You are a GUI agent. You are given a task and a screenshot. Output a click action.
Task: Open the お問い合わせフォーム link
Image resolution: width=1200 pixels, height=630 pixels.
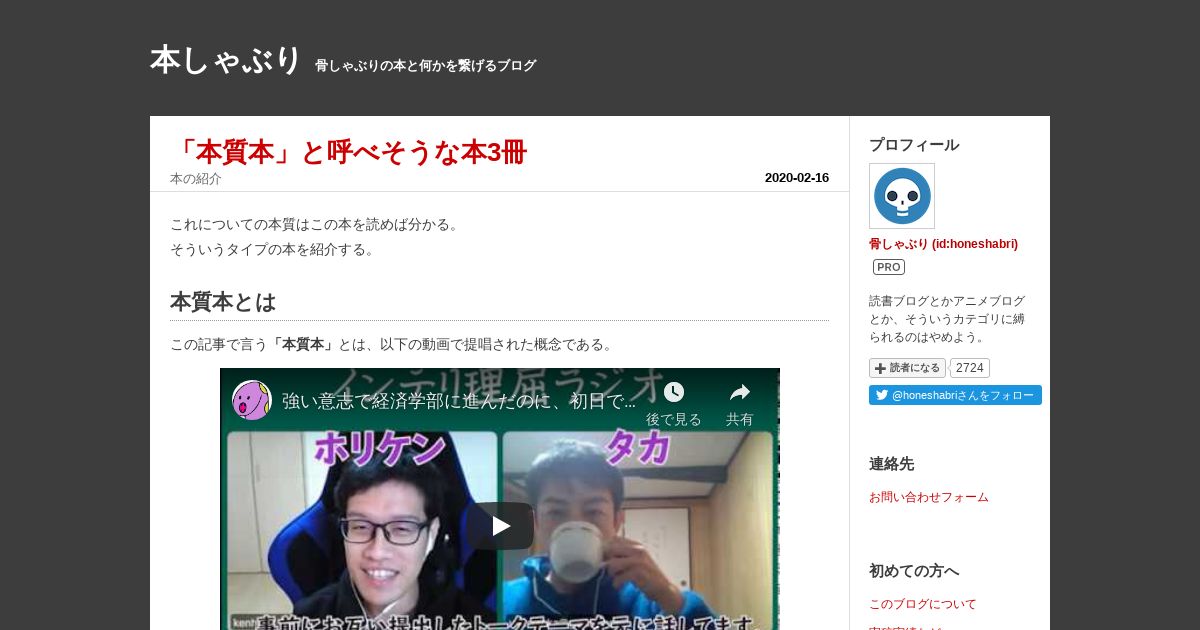tap(929, 497)
